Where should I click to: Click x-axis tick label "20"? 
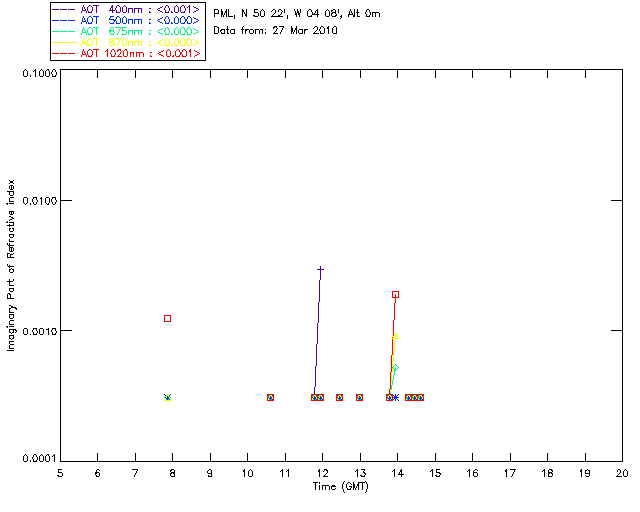point(622,473)
